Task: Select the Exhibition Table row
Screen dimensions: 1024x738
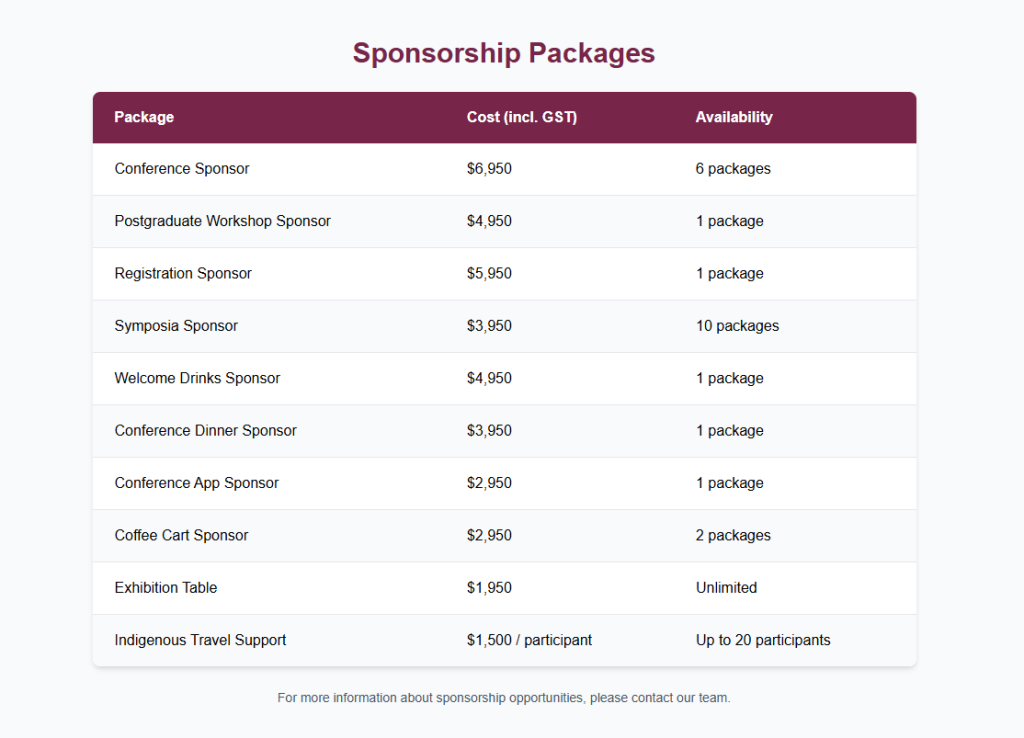Action: point(504,588)
